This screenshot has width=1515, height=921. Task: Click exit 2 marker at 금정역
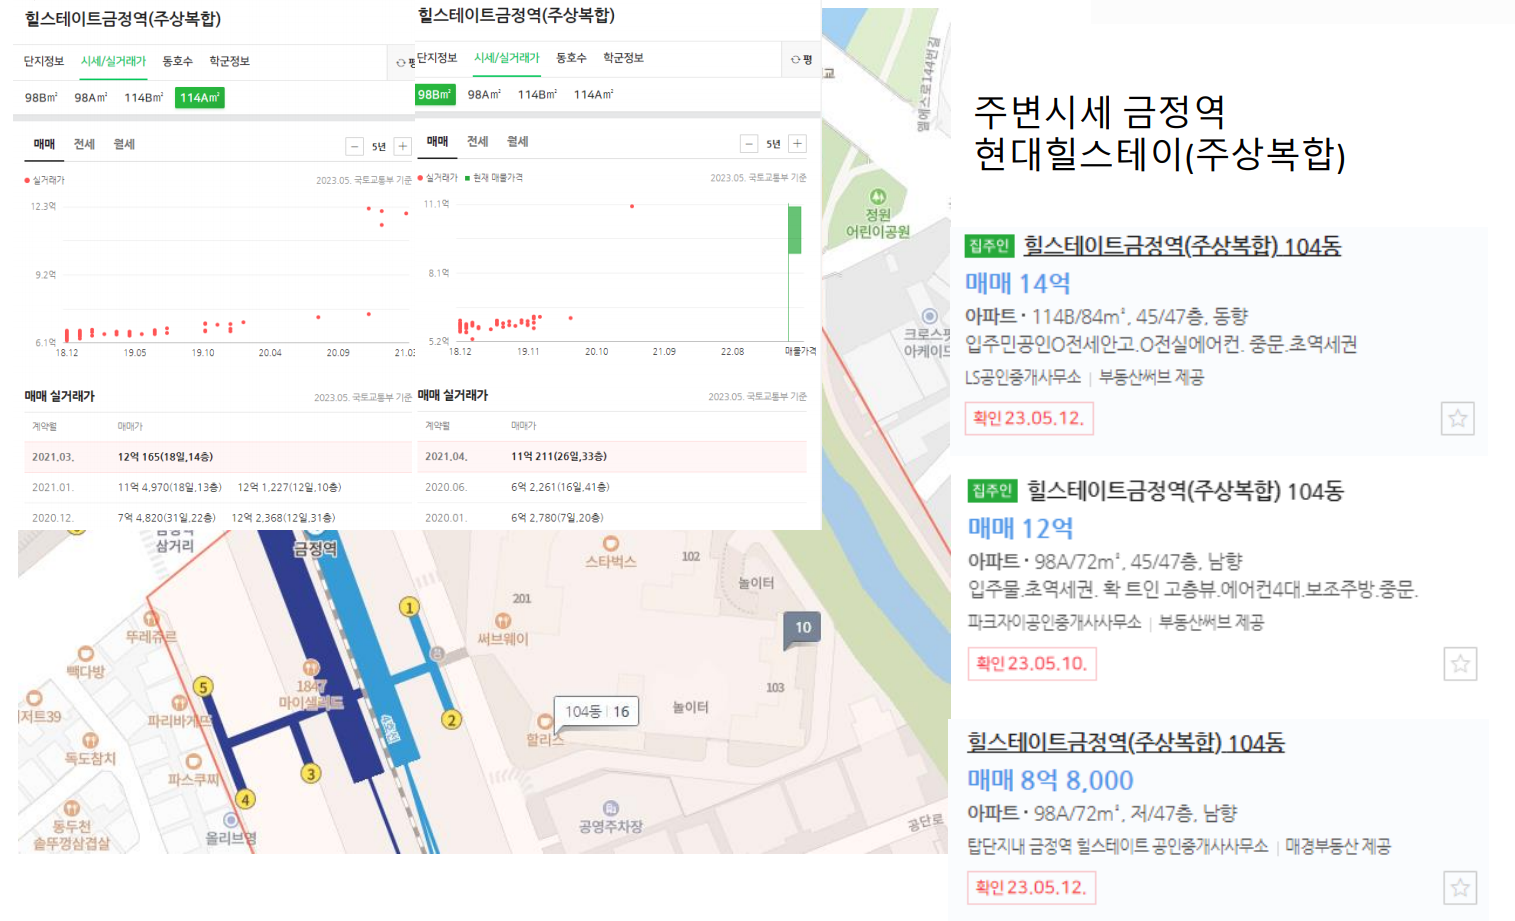point(452,719)
